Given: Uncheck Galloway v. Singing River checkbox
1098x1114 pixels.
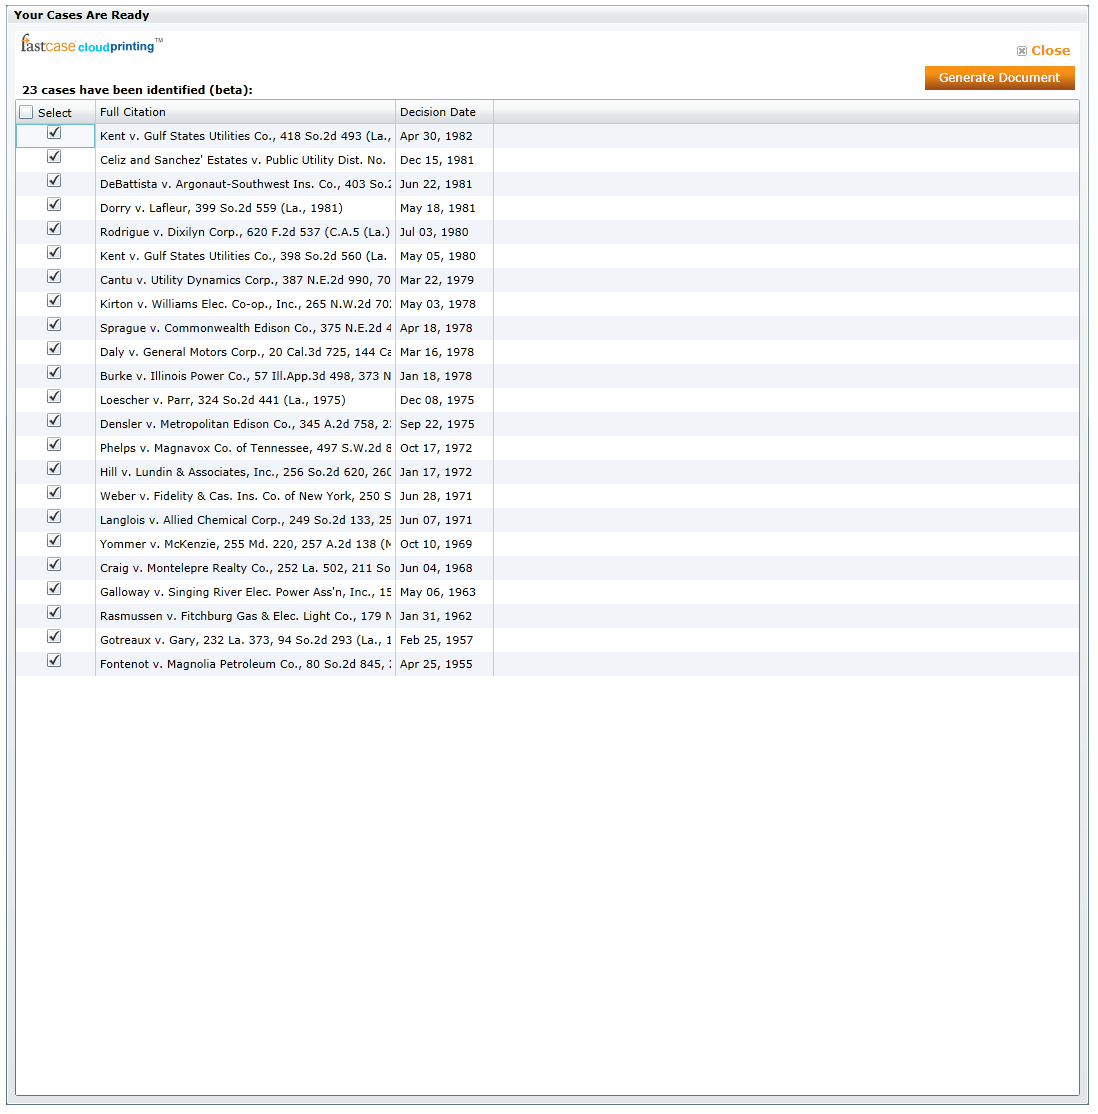Looking at the screenshot, I should (x=54, y=589).
